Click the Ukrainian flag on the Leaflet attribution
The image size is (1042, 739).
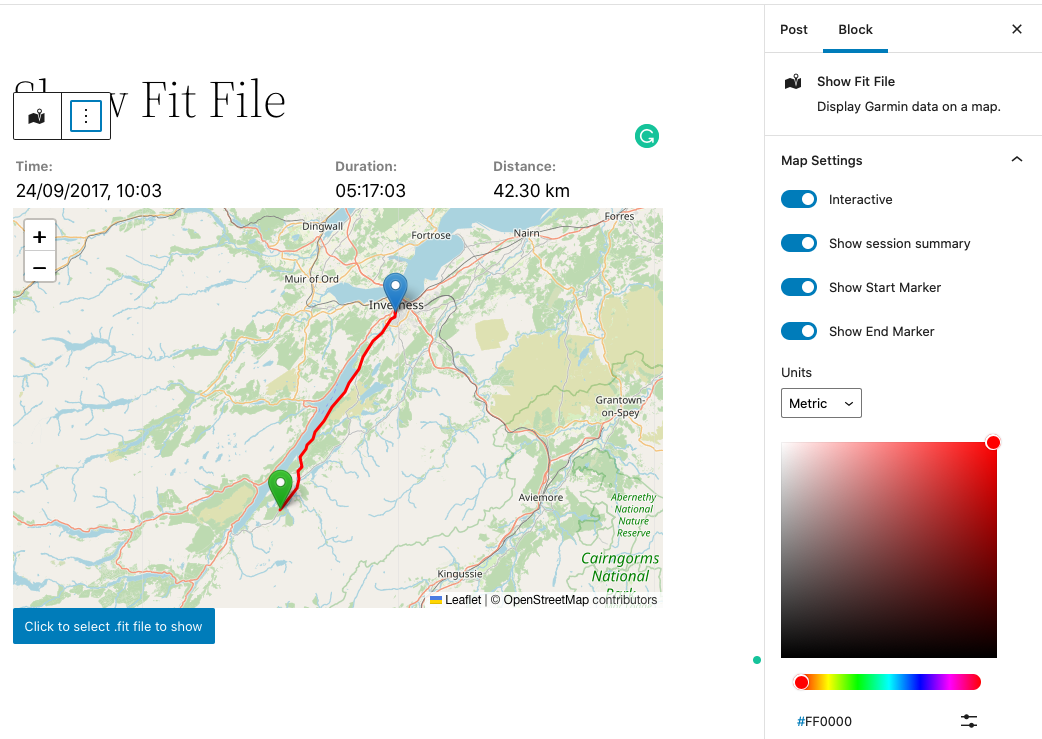coord(434,600)
